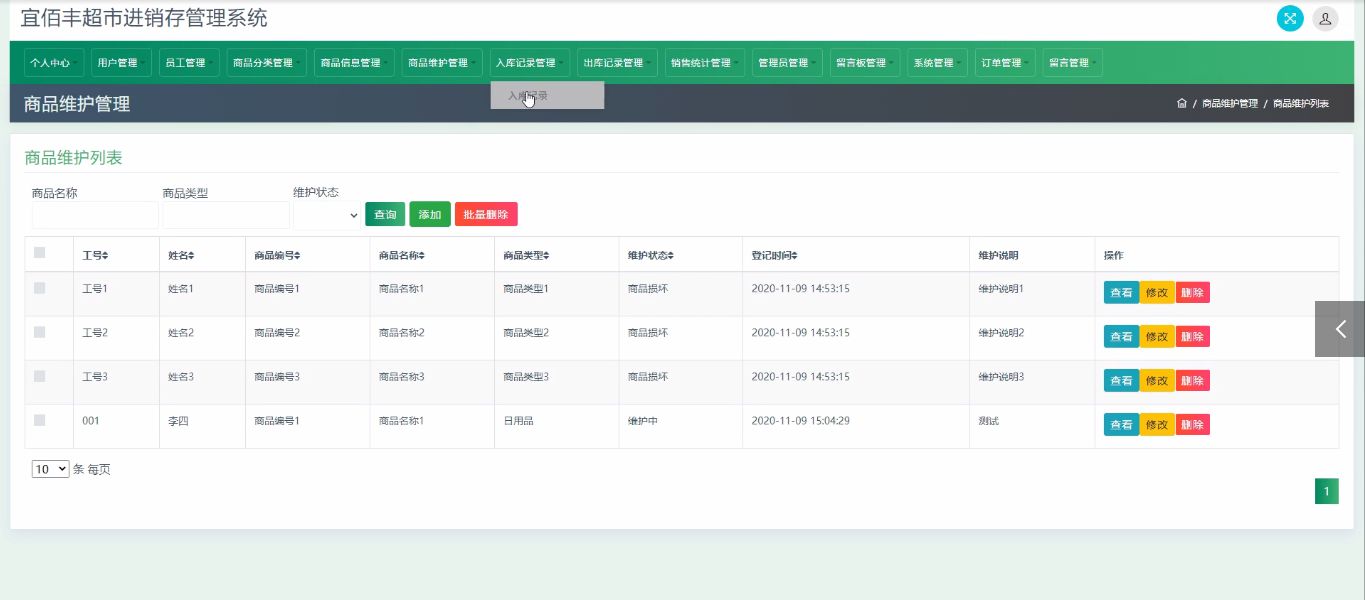The height and width of the screenshot is (600, 1365).
Task: Open the 留言板管理 menu
Action: 865,63
